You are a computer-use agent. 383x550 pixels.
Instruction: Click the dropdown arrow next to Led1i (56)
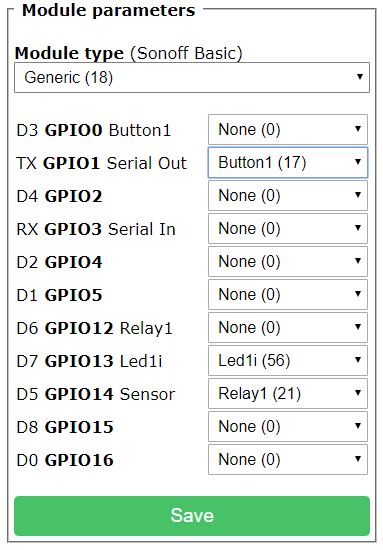(x=358, y=360)
